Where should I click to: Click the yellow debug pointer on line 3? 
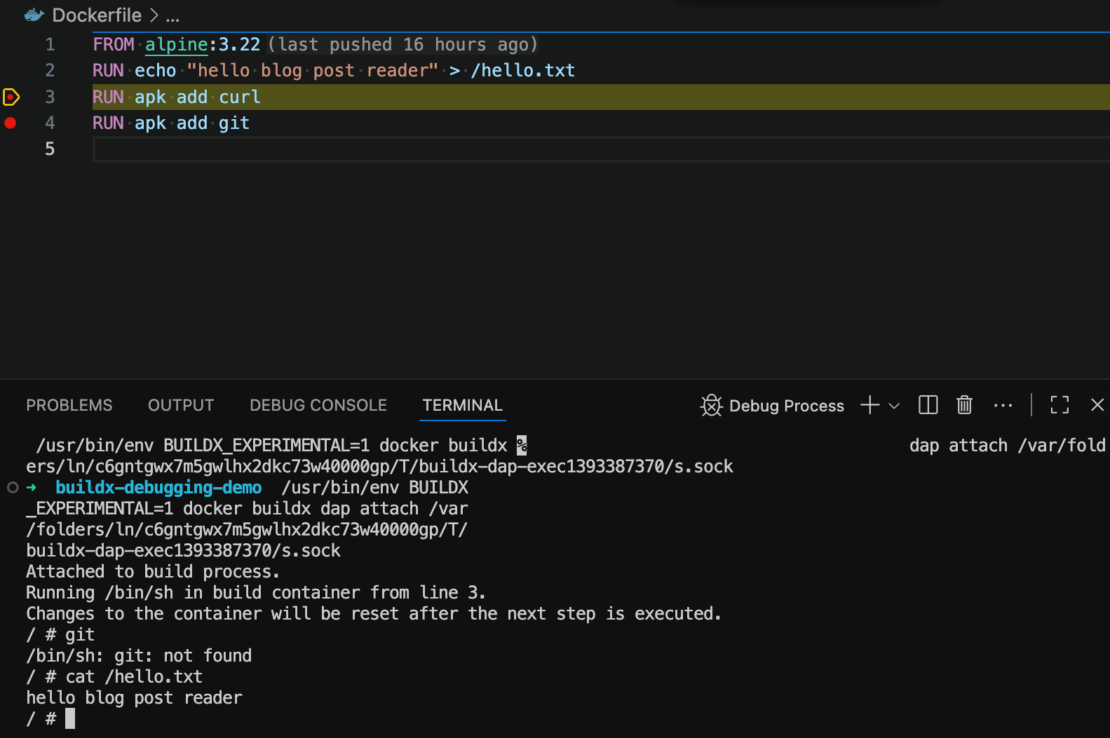[x=12, y=96]
